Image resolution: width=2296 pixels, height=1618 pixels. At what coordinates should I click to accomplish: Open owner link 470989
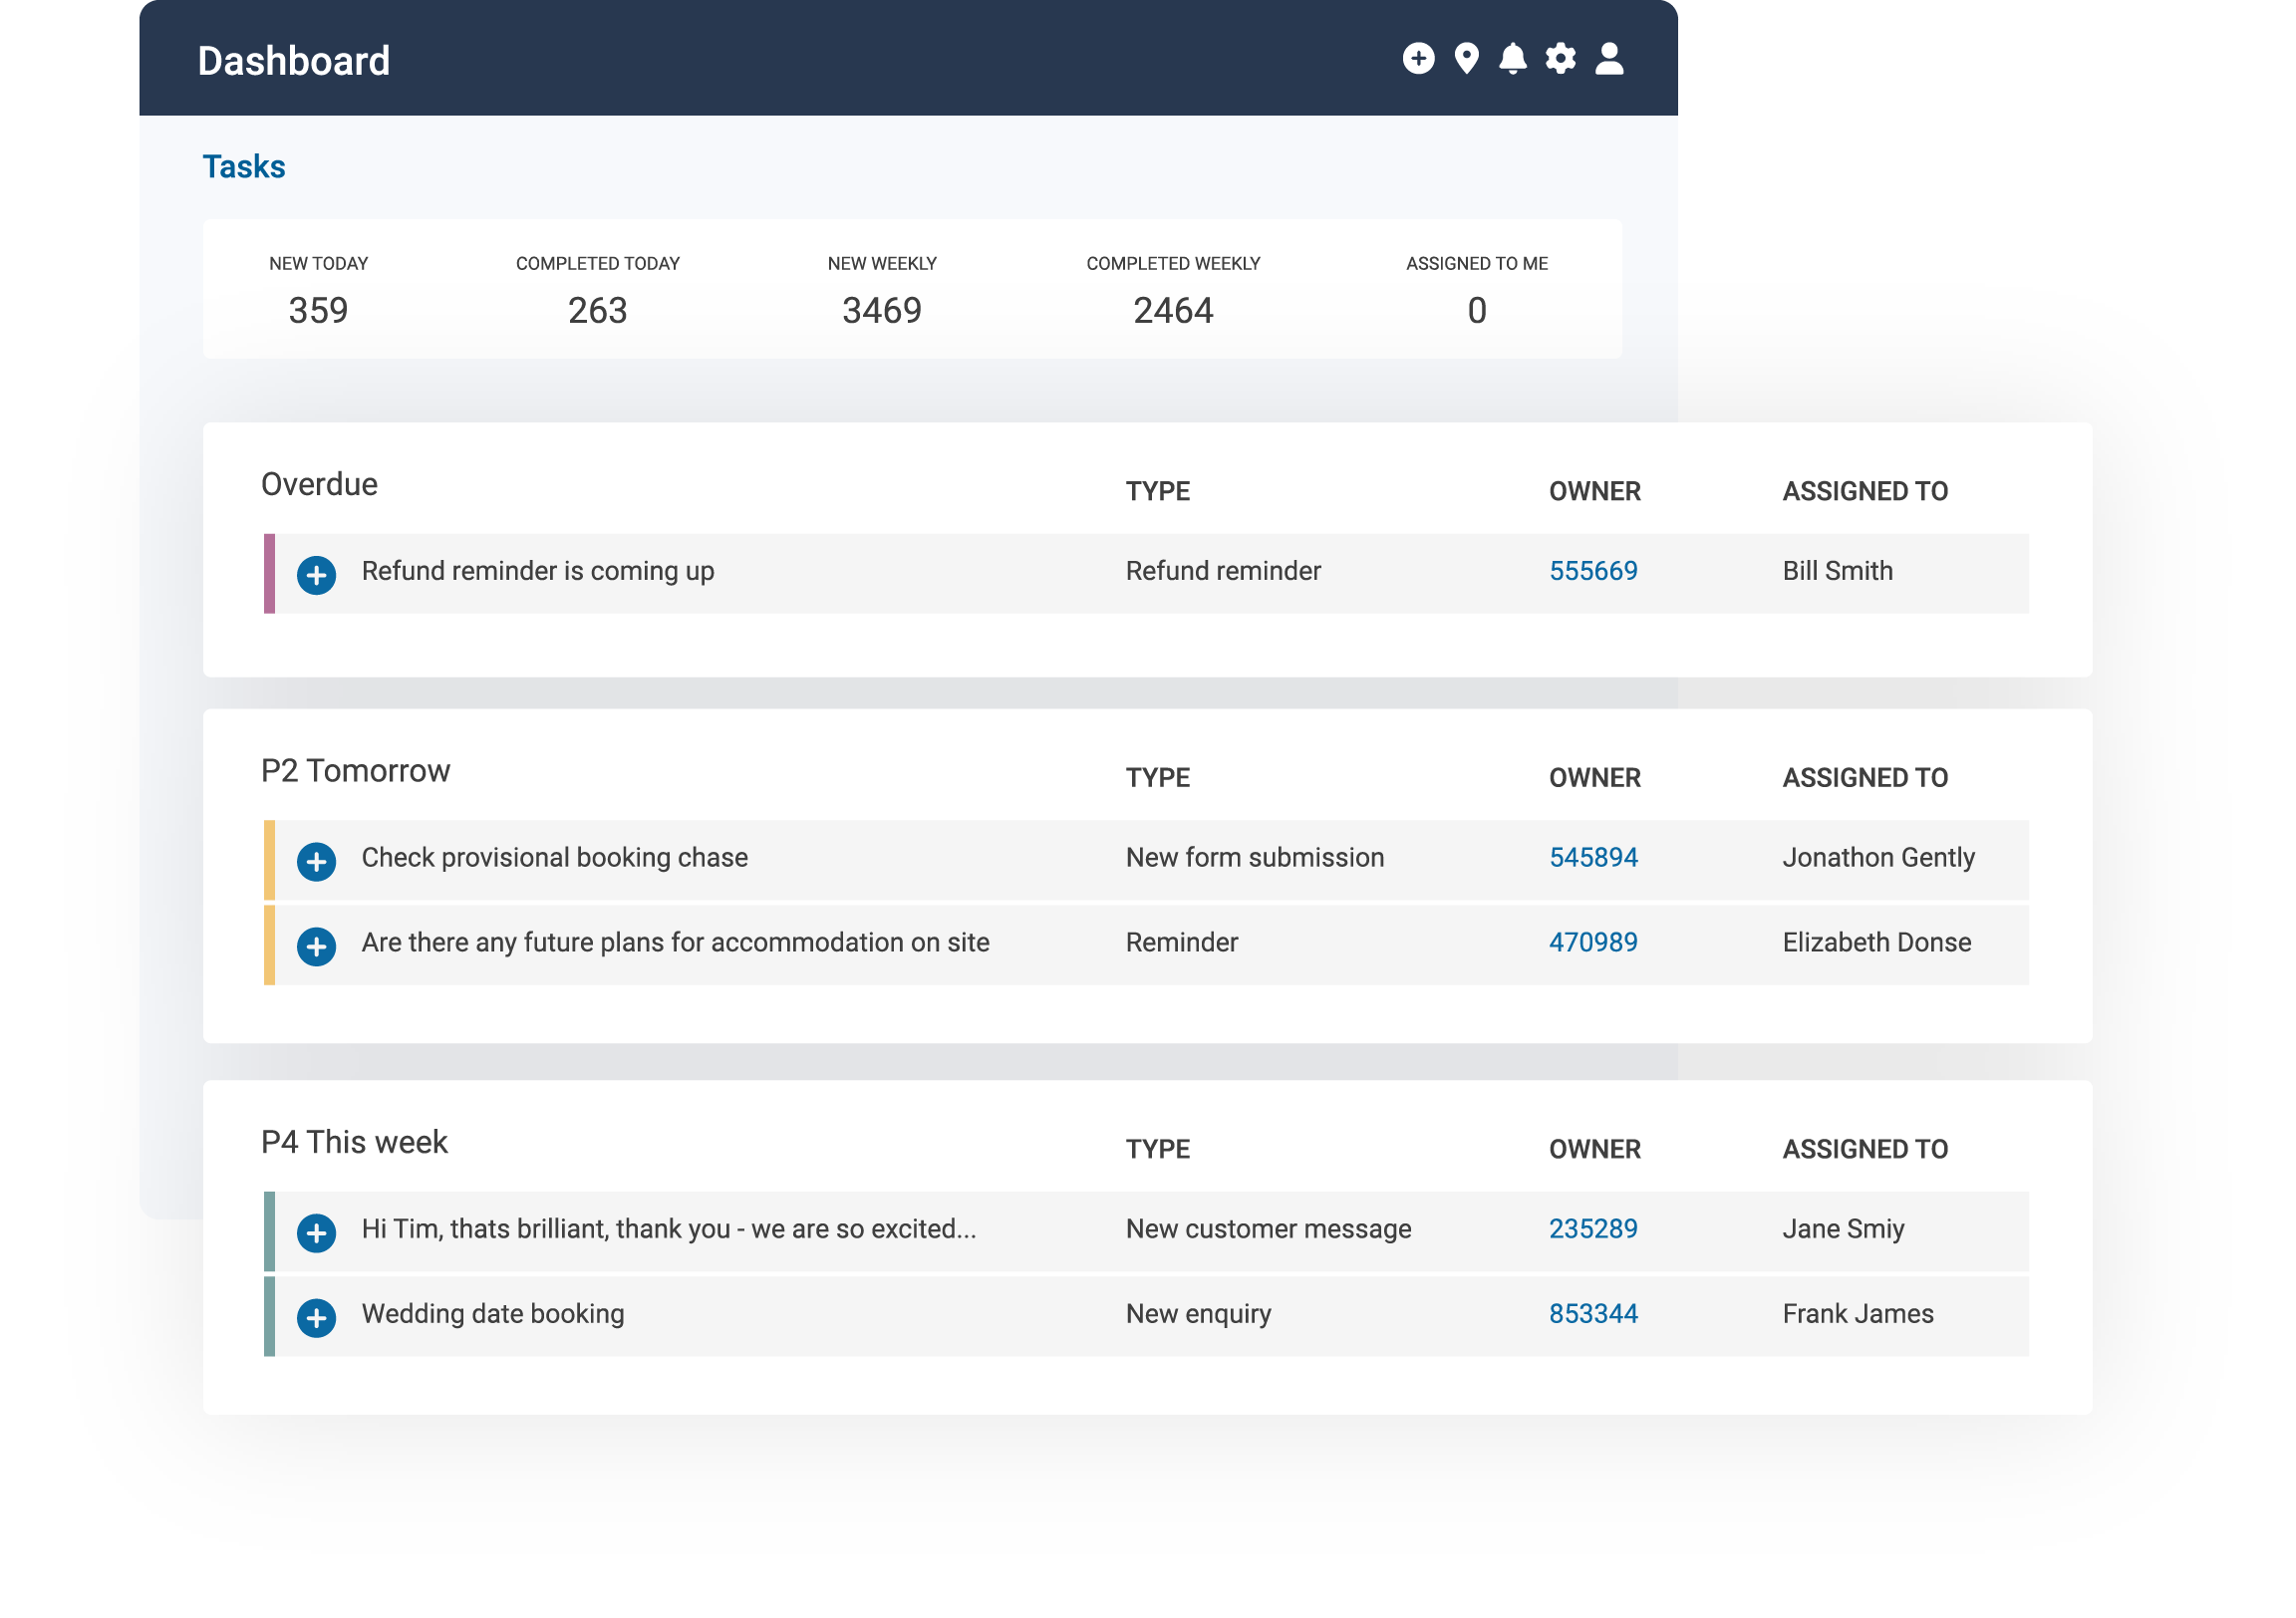[1593, 943]
